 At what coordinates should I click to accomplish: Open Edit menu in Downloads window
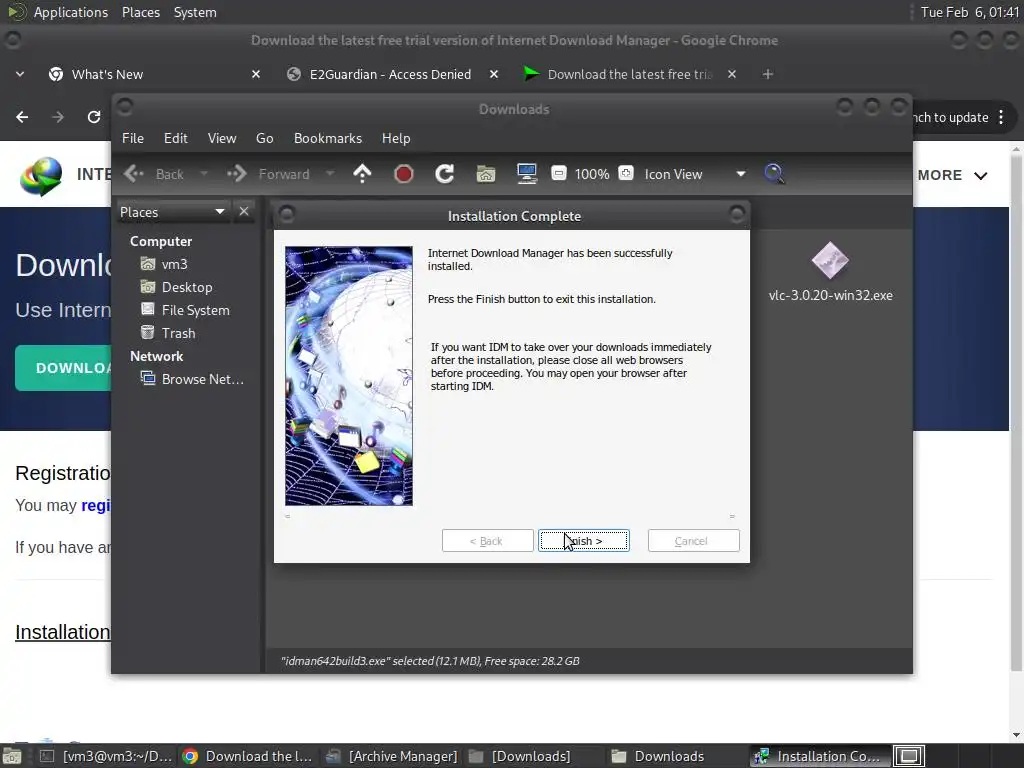click(x=175, y=138)
